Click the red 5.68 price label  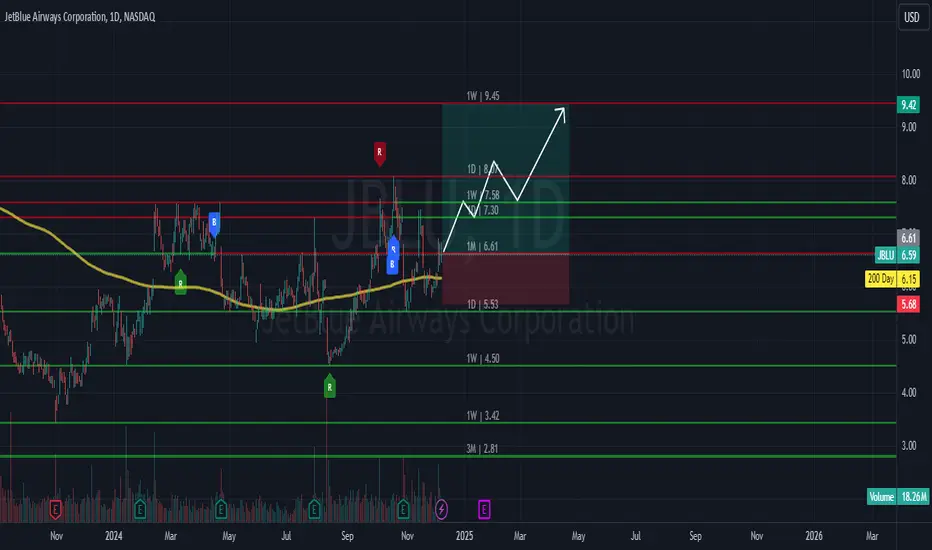point(908,304)
